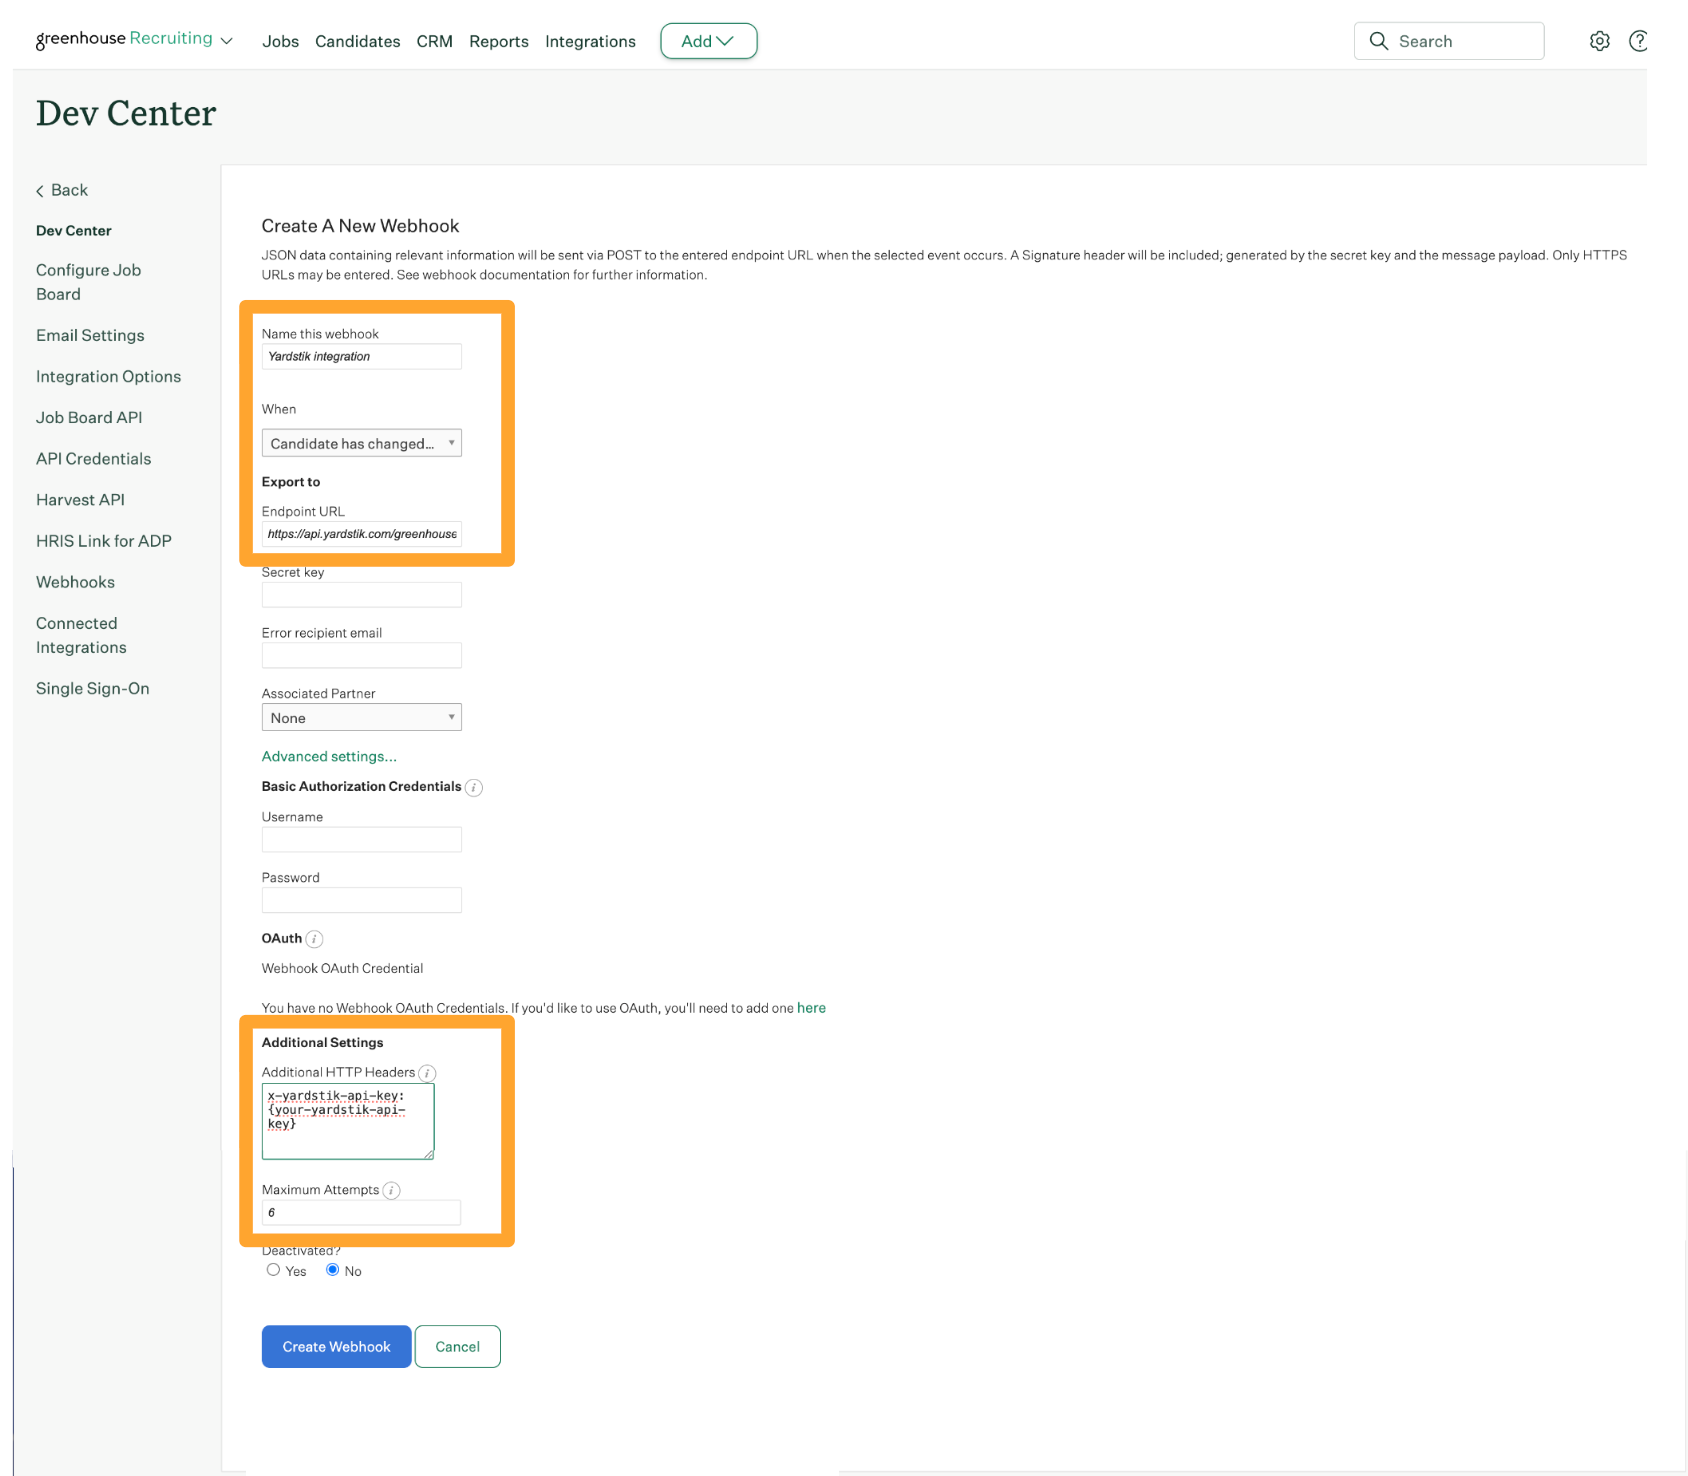Select Dev Center sidebar heading
The image size is (1688, 1476).
coord(73,231)
